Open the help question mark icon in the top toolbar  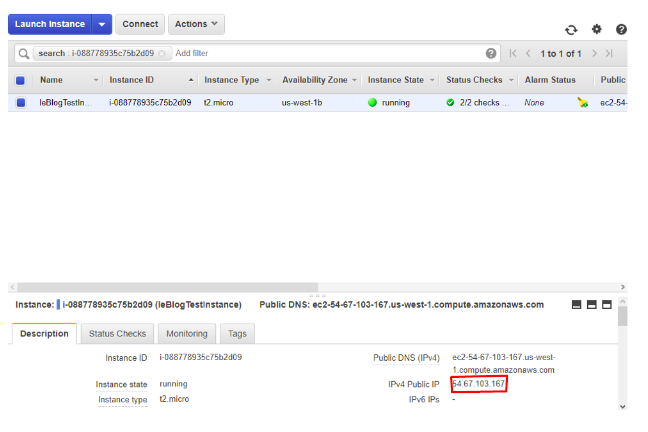(621, 29)
